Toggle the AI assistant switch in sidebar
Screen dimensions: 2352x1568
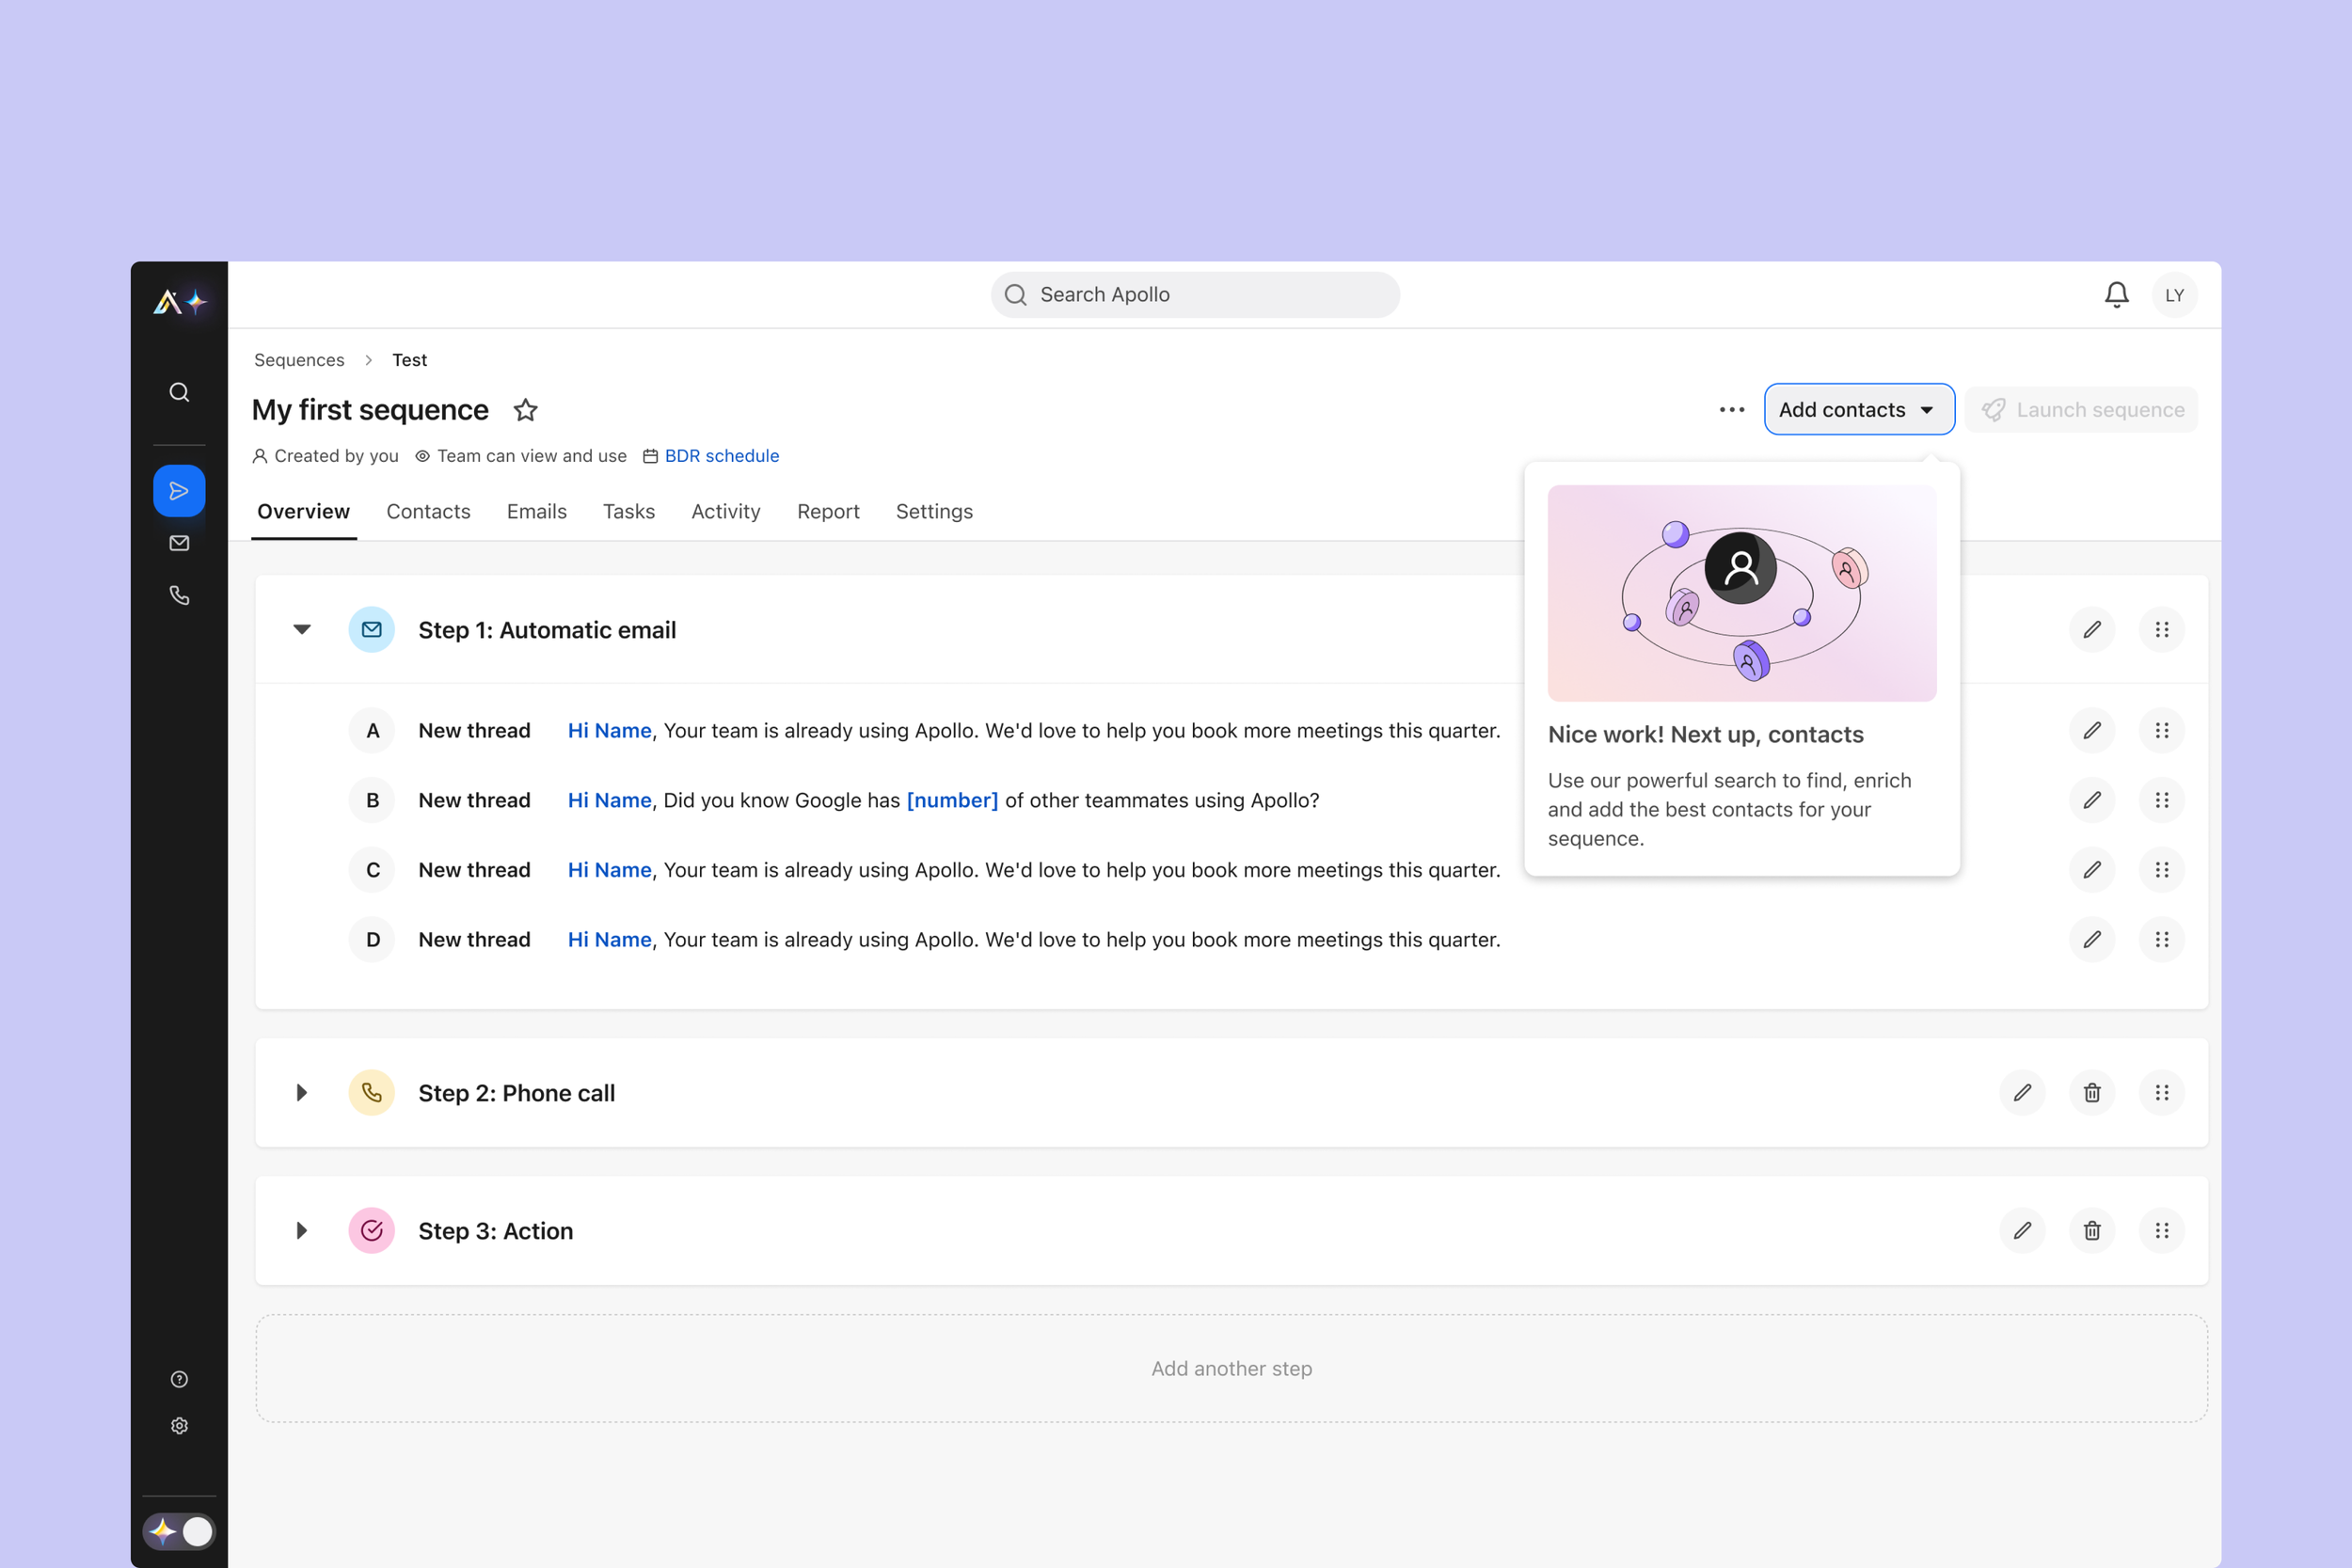179,1531
